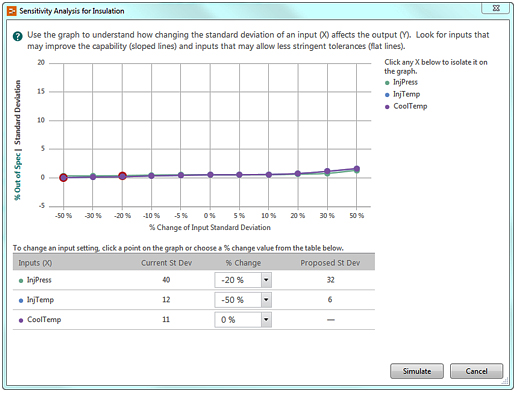The height and width of the screenshot is (394, 517).
Task: Close the Sensitivity Analysis dialog
Action: coord(496,8)
